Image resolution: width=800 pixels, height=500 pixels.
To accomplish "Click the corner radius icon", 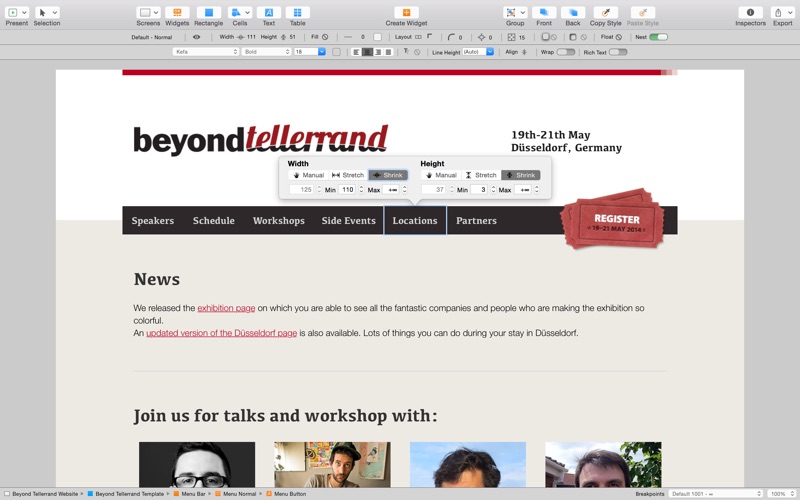I will click(451, 37).
